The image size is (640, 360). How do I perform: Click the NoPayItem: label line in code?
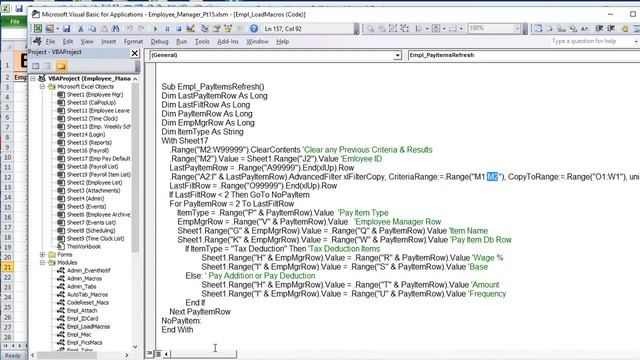pos(181,321)
